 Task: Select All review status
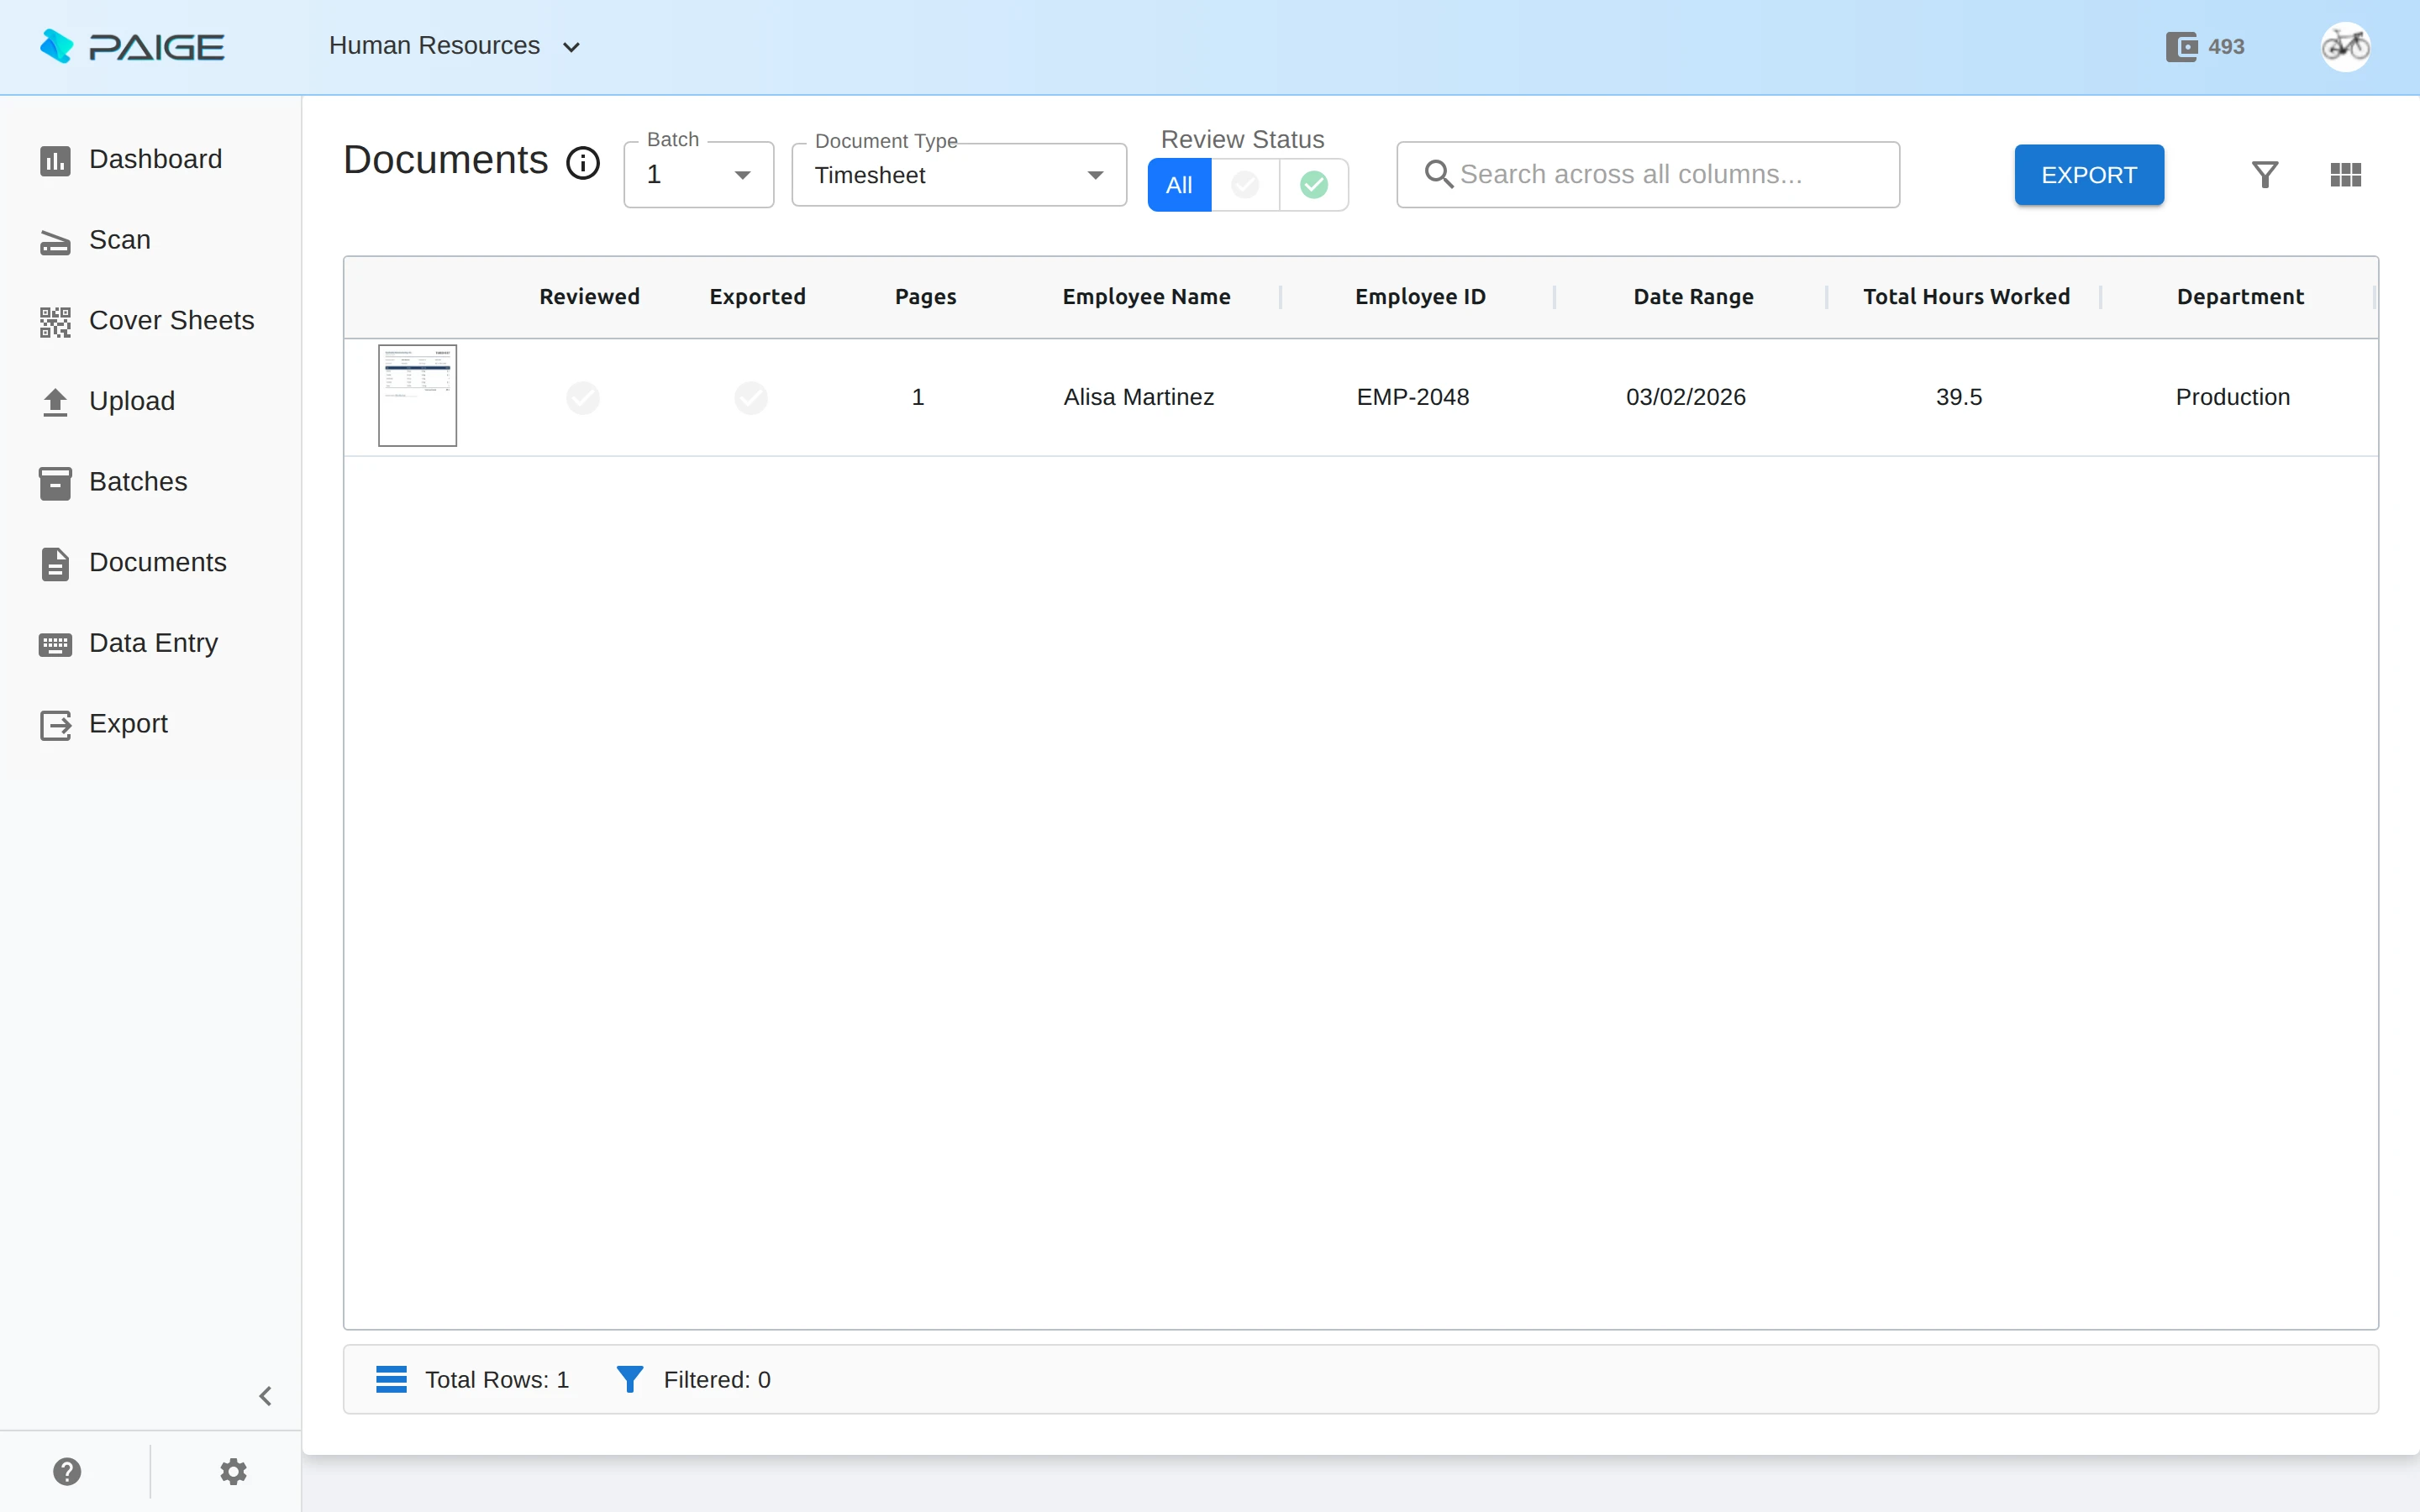coord(1179,185)
